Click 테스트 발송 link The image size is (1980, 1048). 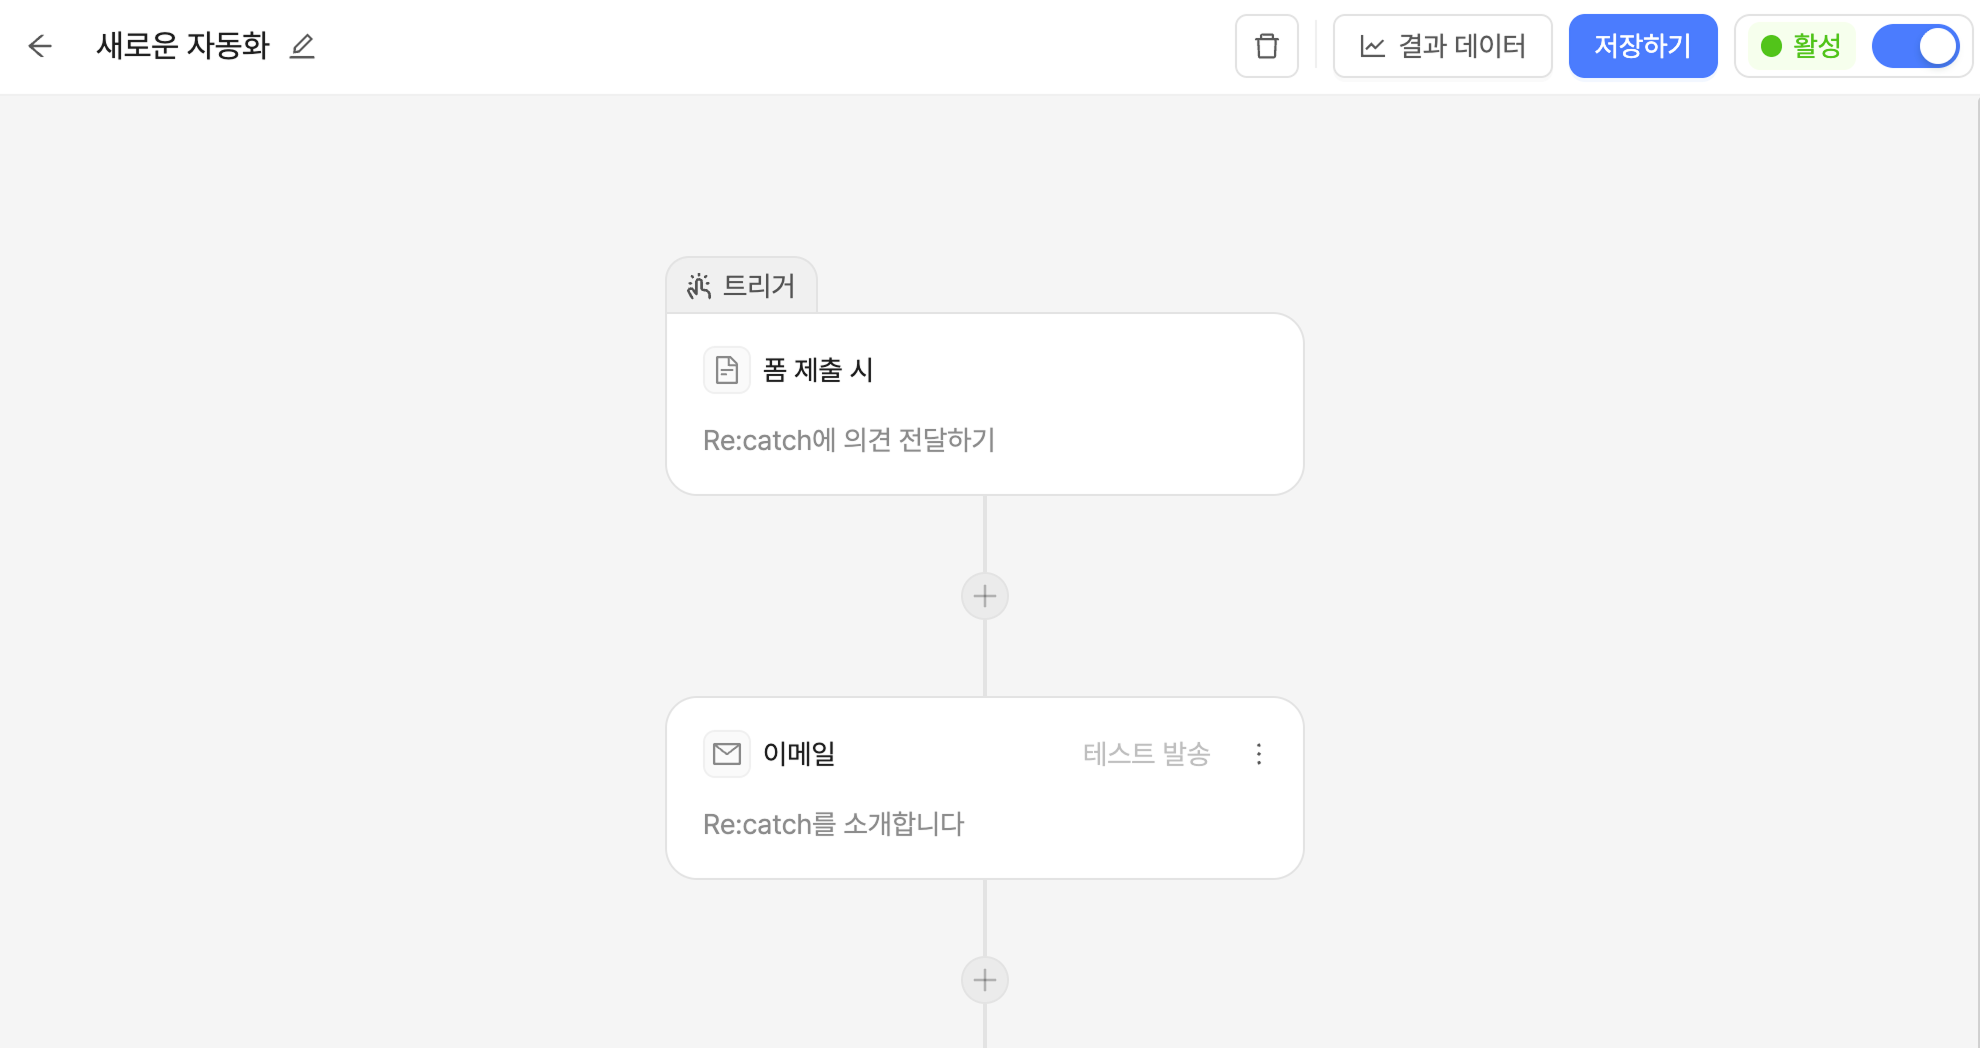1147,754
